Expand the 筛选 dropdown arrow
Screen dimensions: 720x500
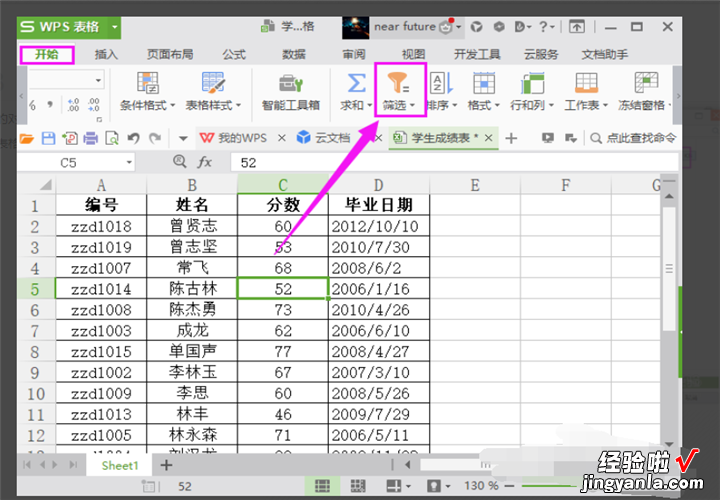412,106
